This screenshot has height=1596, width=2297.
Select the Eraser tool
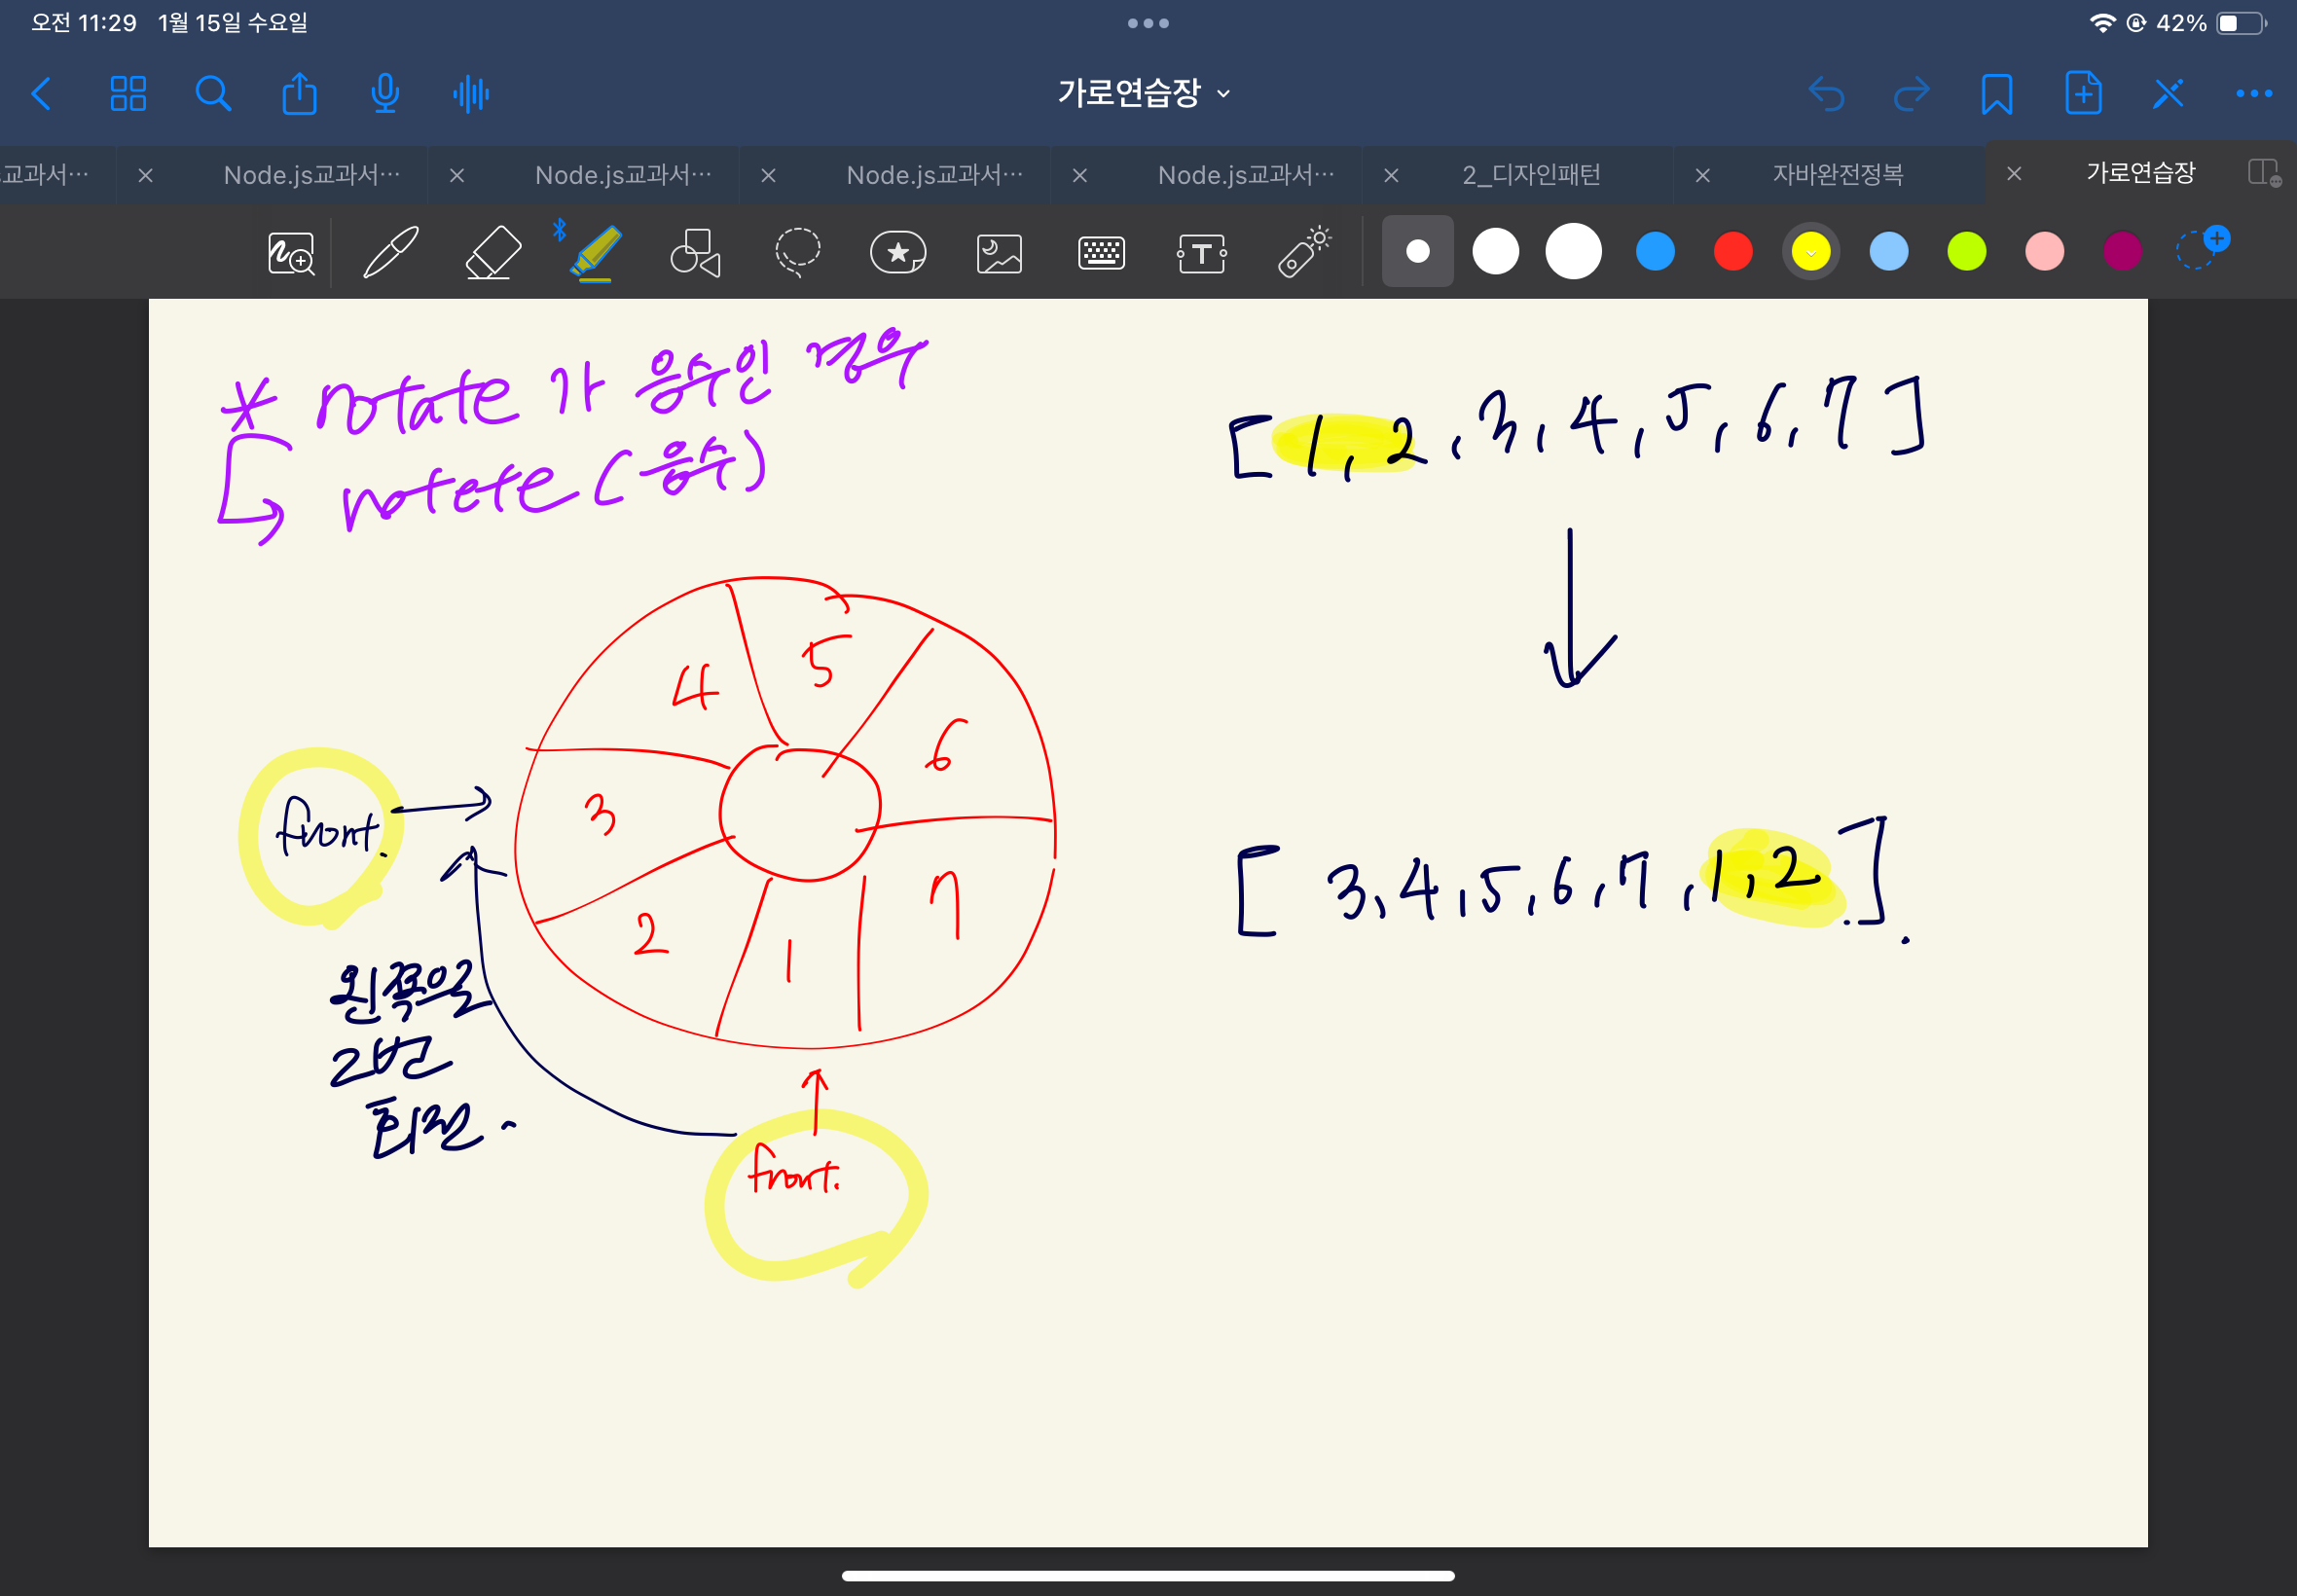pos(493,252)
